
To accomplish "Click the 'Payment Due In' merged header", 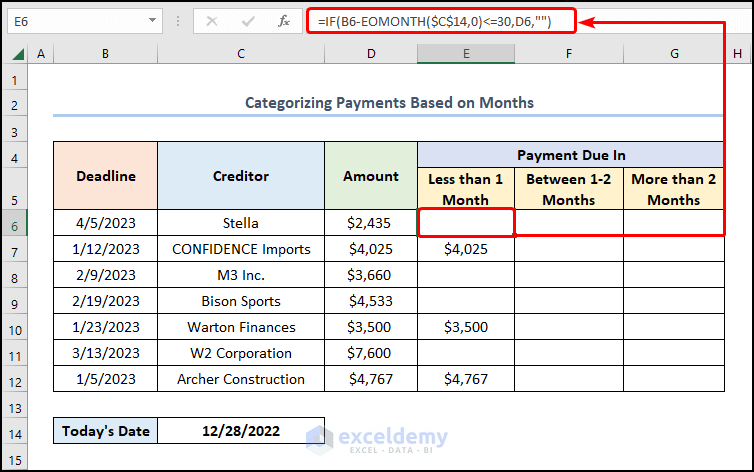I will click(x=571, y=155).
